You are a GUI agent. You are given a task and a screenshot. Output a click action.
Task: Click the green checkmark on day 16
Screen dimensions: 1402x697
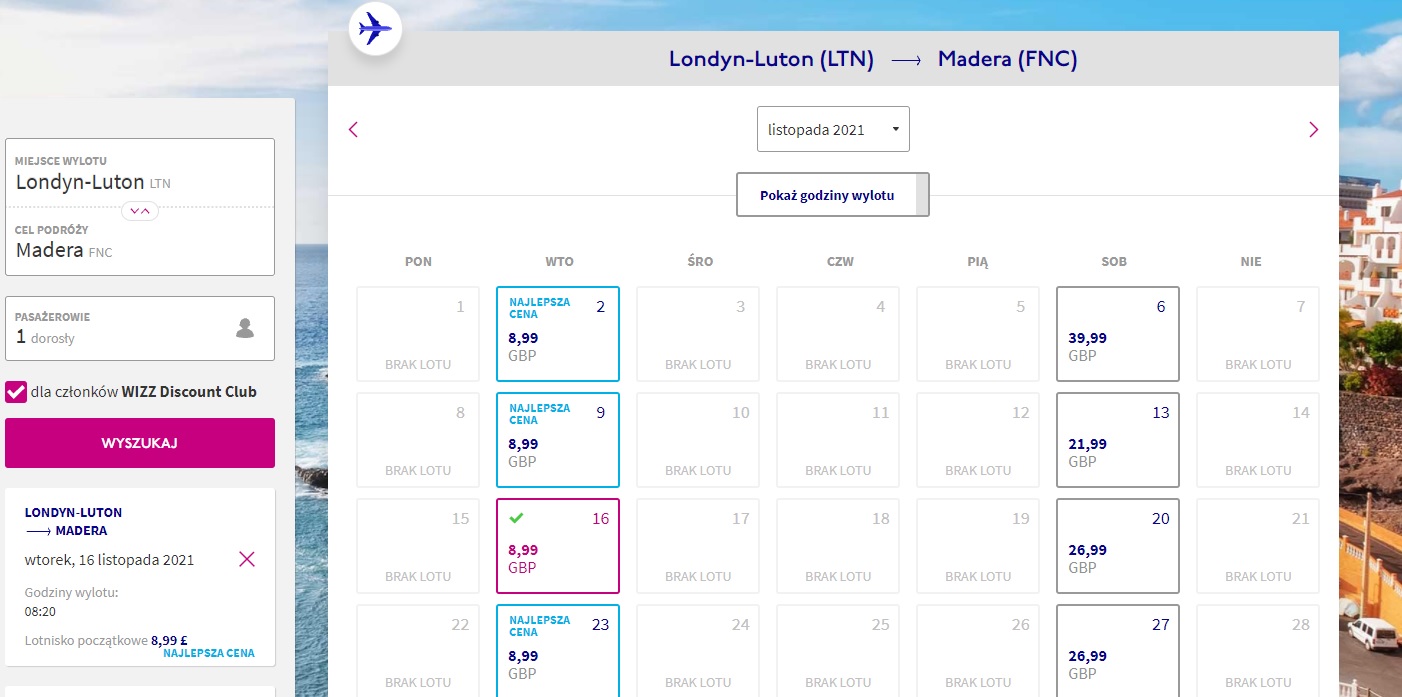[517, 518]
